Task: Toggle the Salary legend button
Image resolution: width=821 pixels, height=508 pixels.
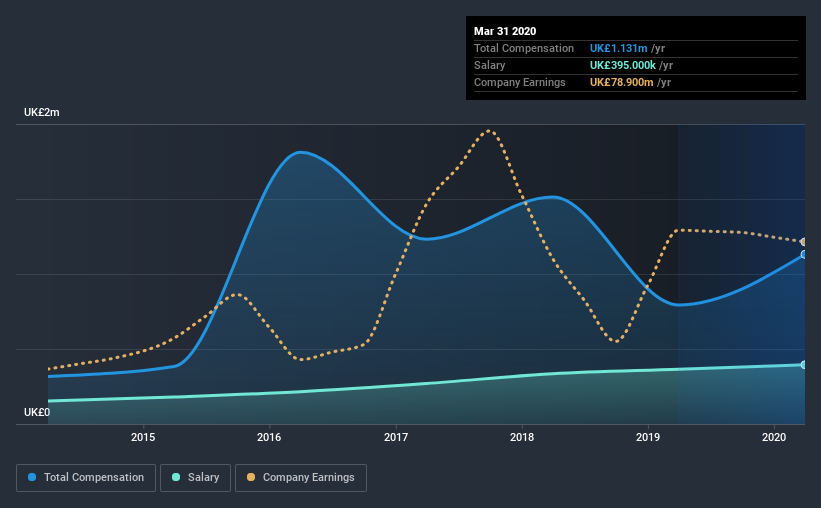Action: (195, 478)
